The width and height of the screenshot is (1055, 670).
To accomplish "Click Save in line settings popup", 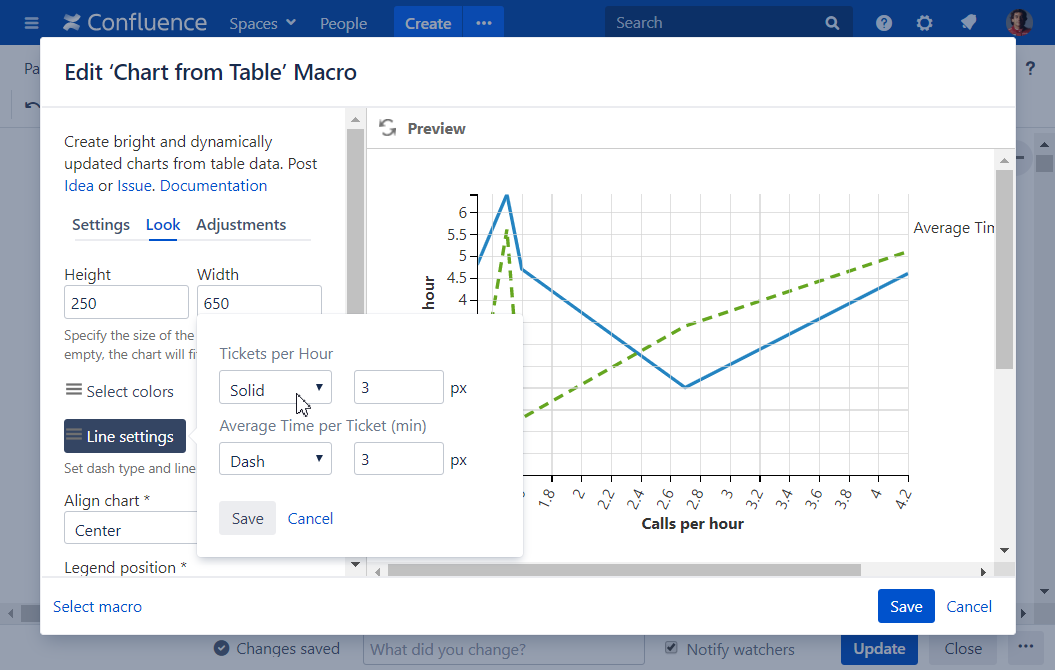I will tap(247, 518).
